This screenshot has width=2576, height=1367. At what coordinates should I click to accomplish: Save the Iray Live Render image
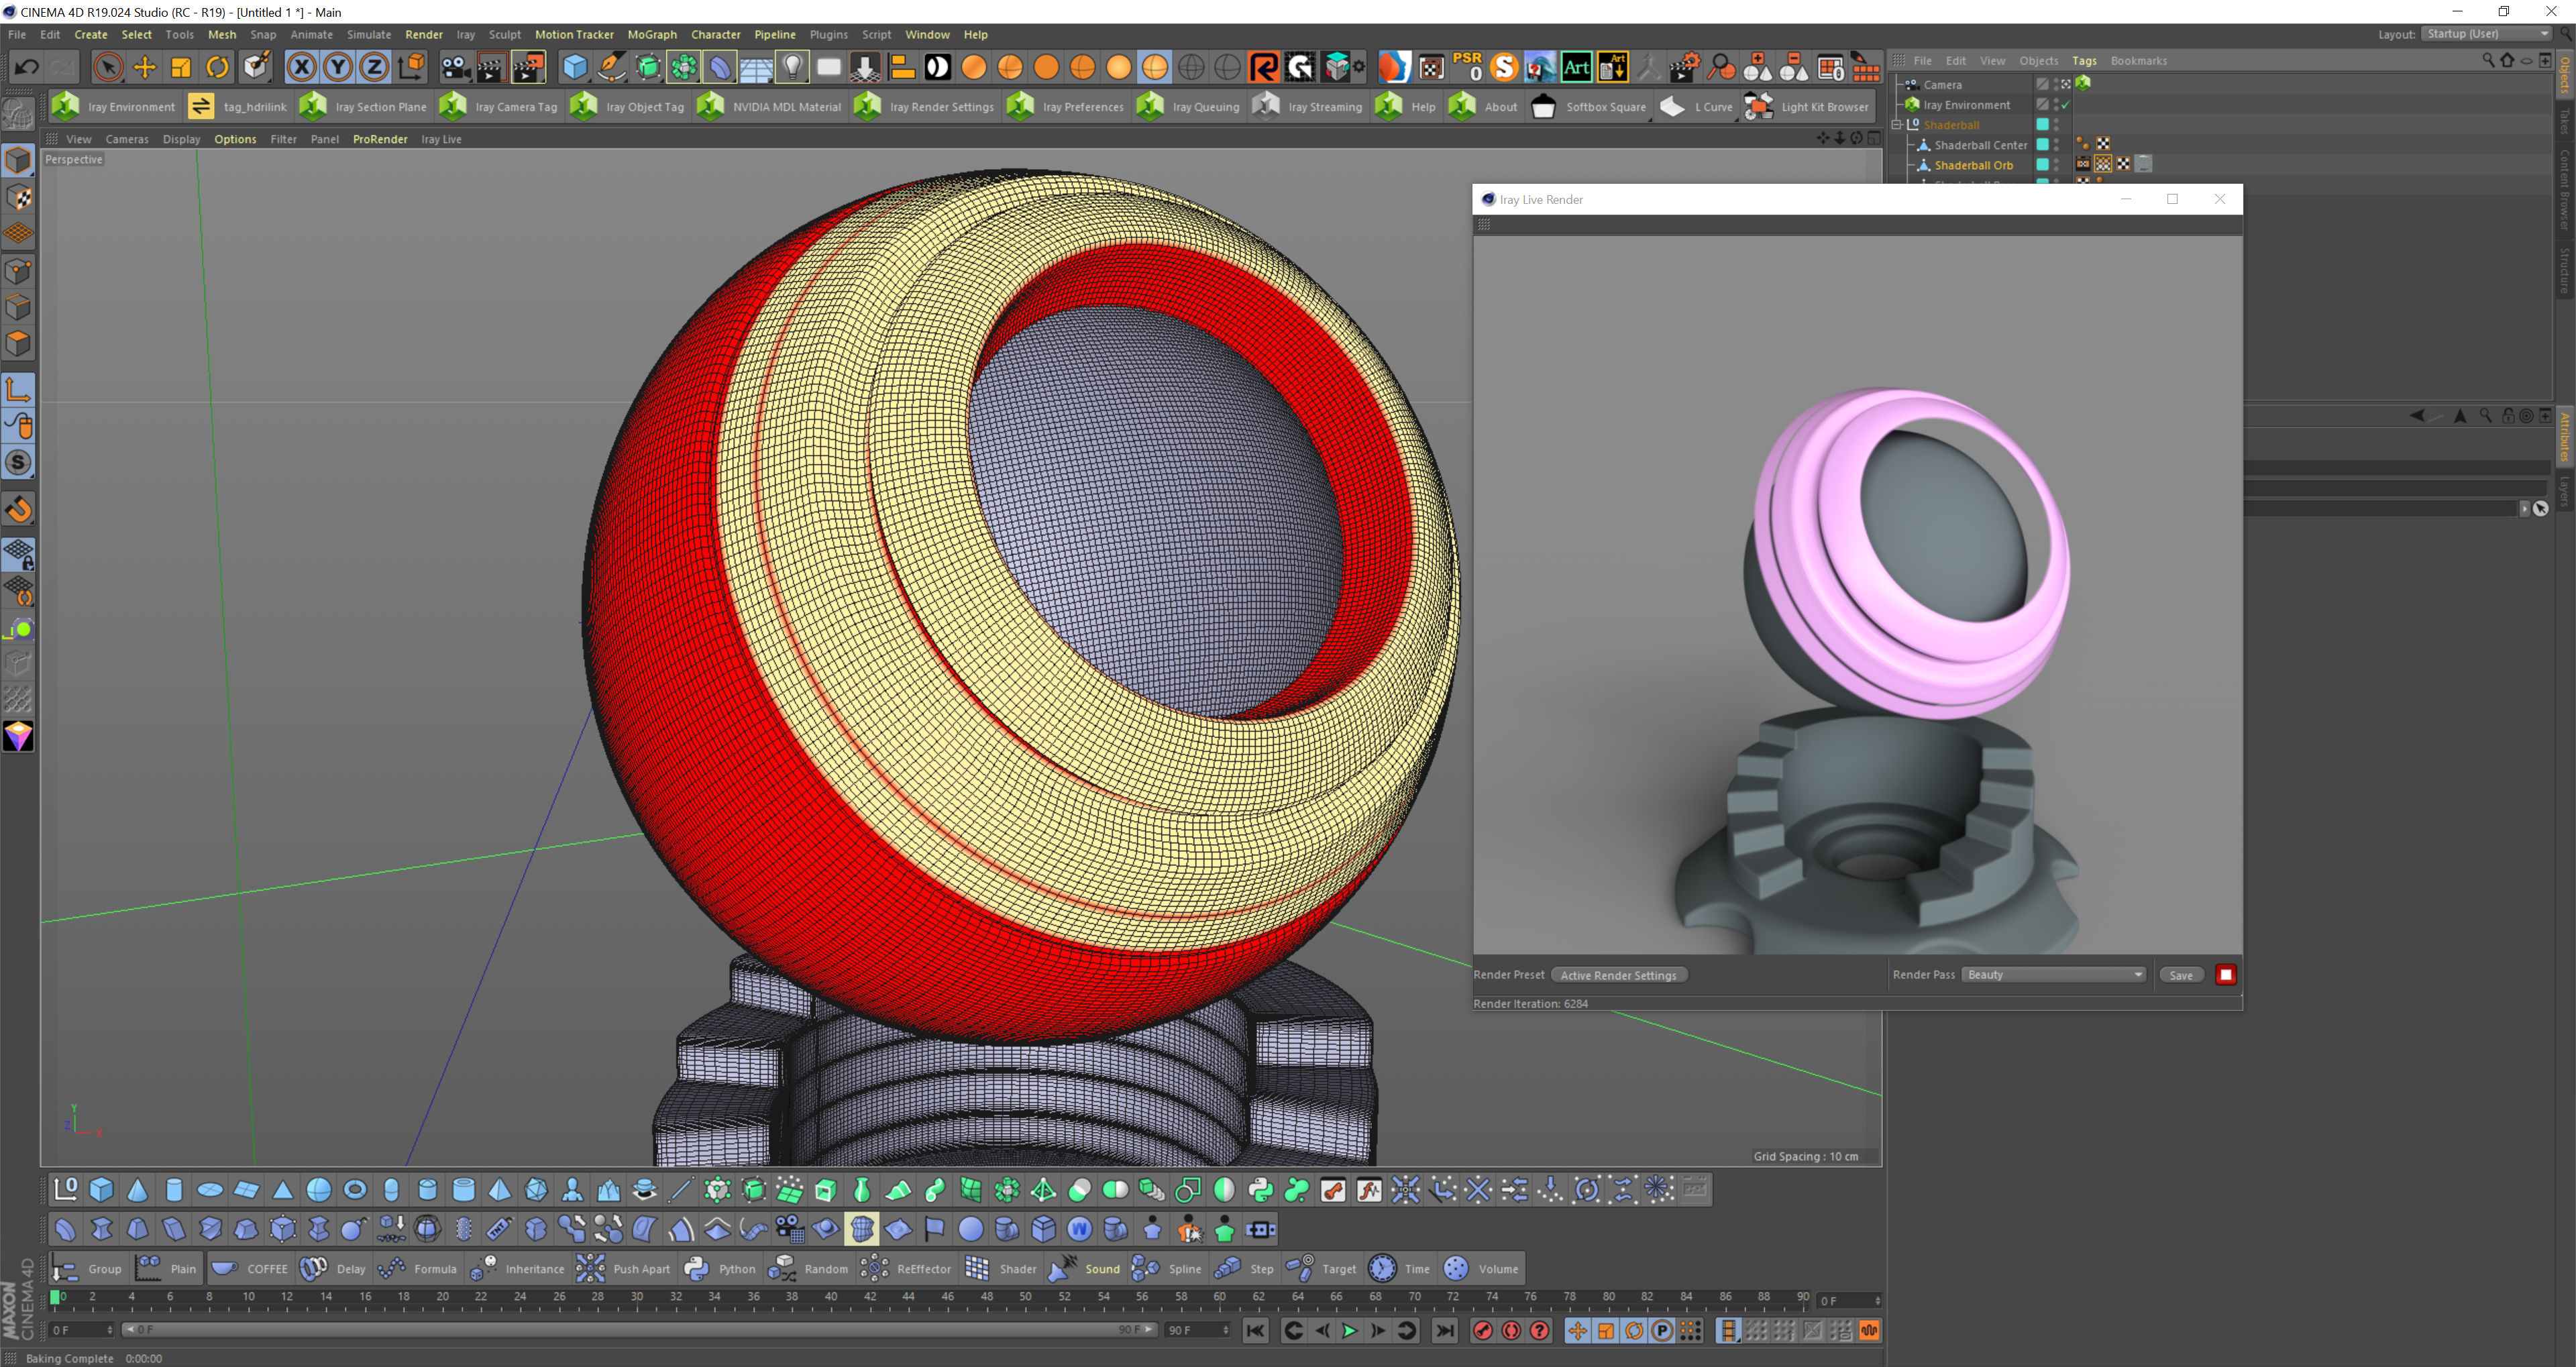coord(2181,975)
